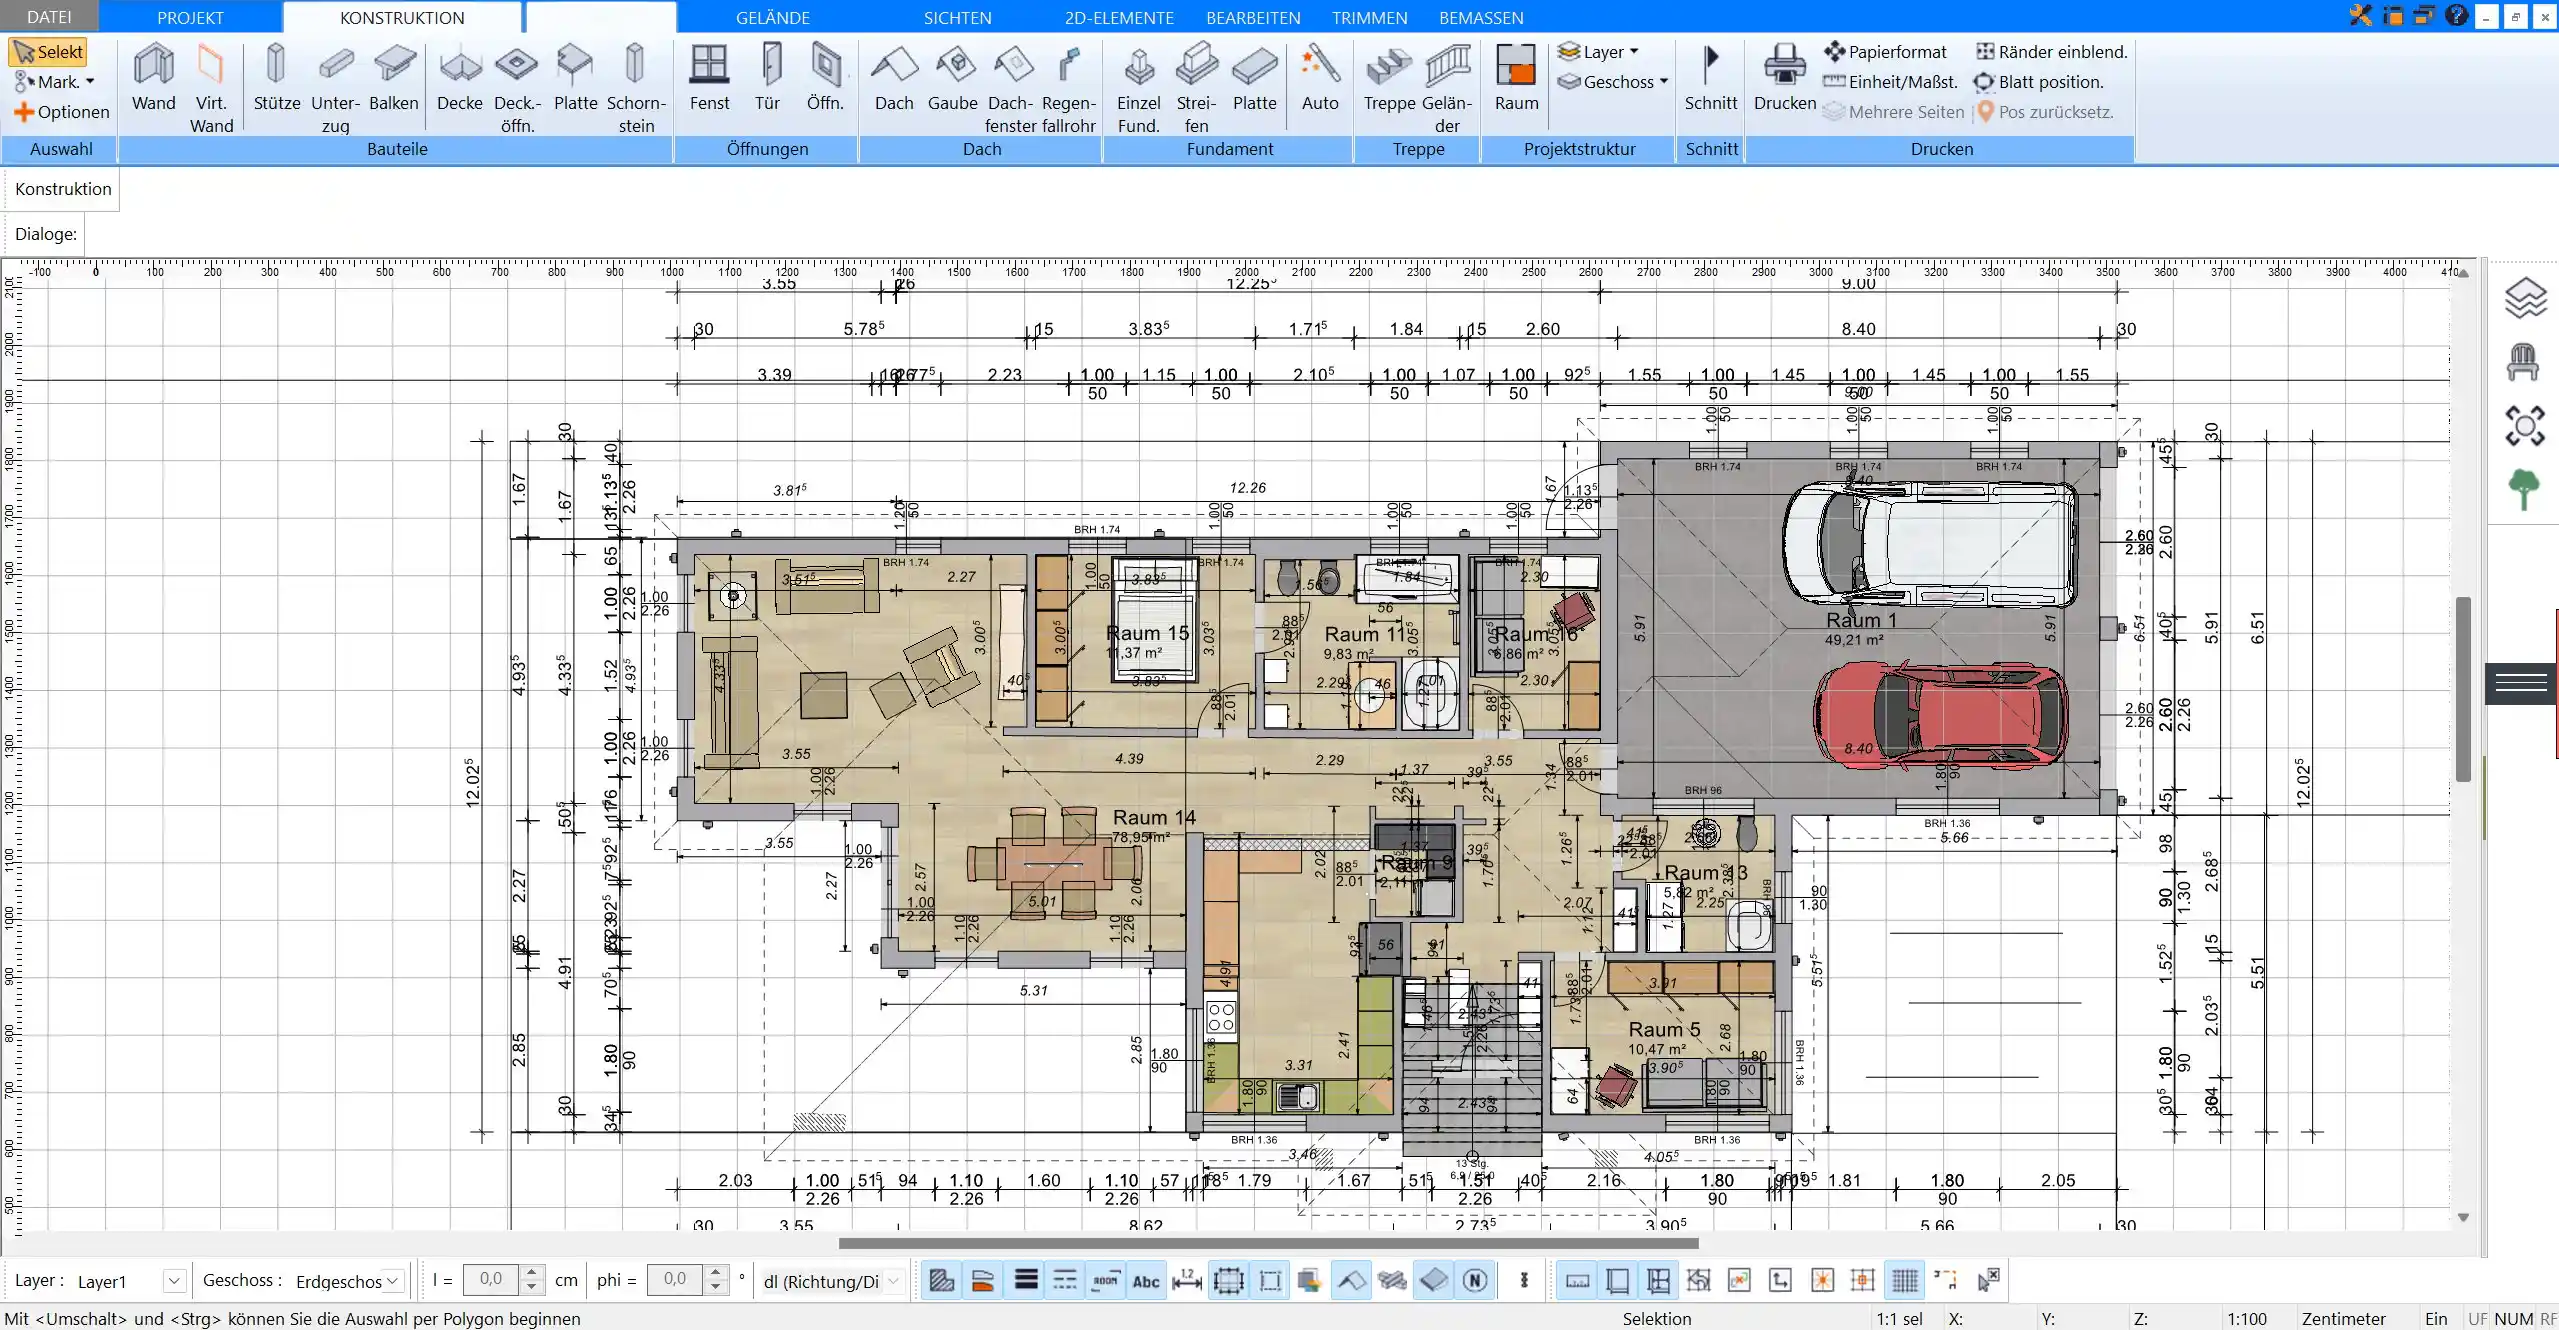The width and height of the screenshot is (2559, 1330).
Task: Toggle the north arrow N button
Action: [1475, 1280]
